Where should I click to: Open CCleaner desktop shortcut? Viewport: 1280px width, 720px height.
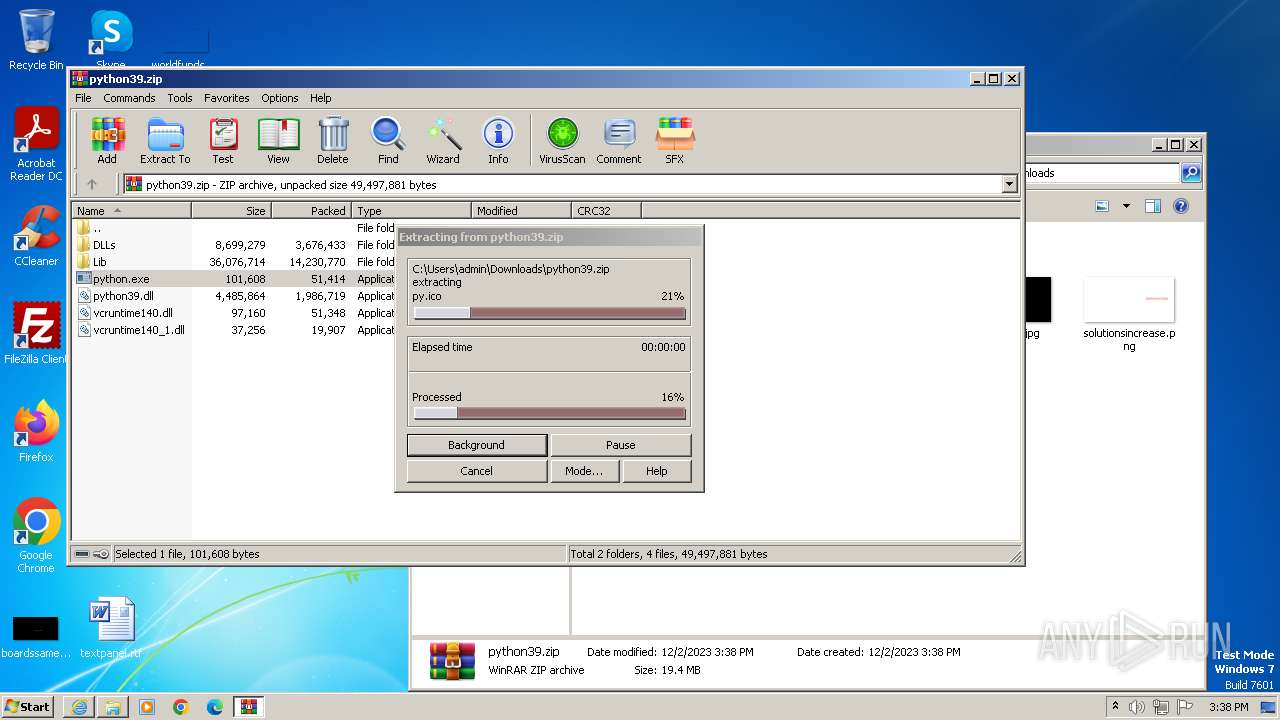coord(36,236)
